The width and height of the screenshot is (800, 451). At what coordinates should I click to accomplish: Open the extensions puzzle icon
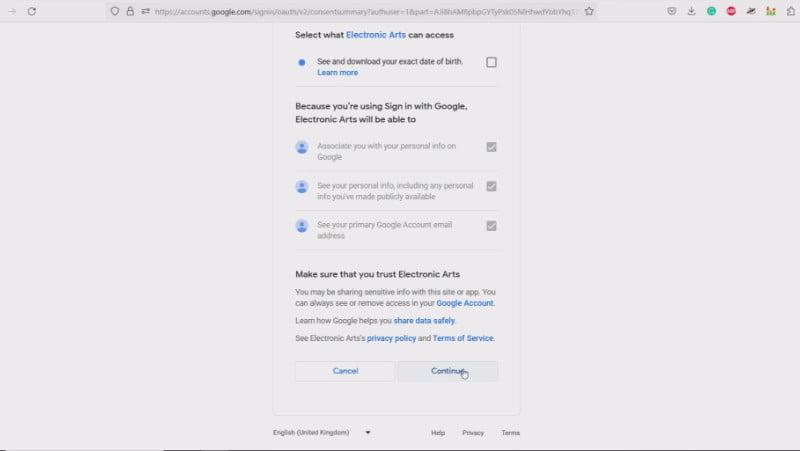(791, 11)
